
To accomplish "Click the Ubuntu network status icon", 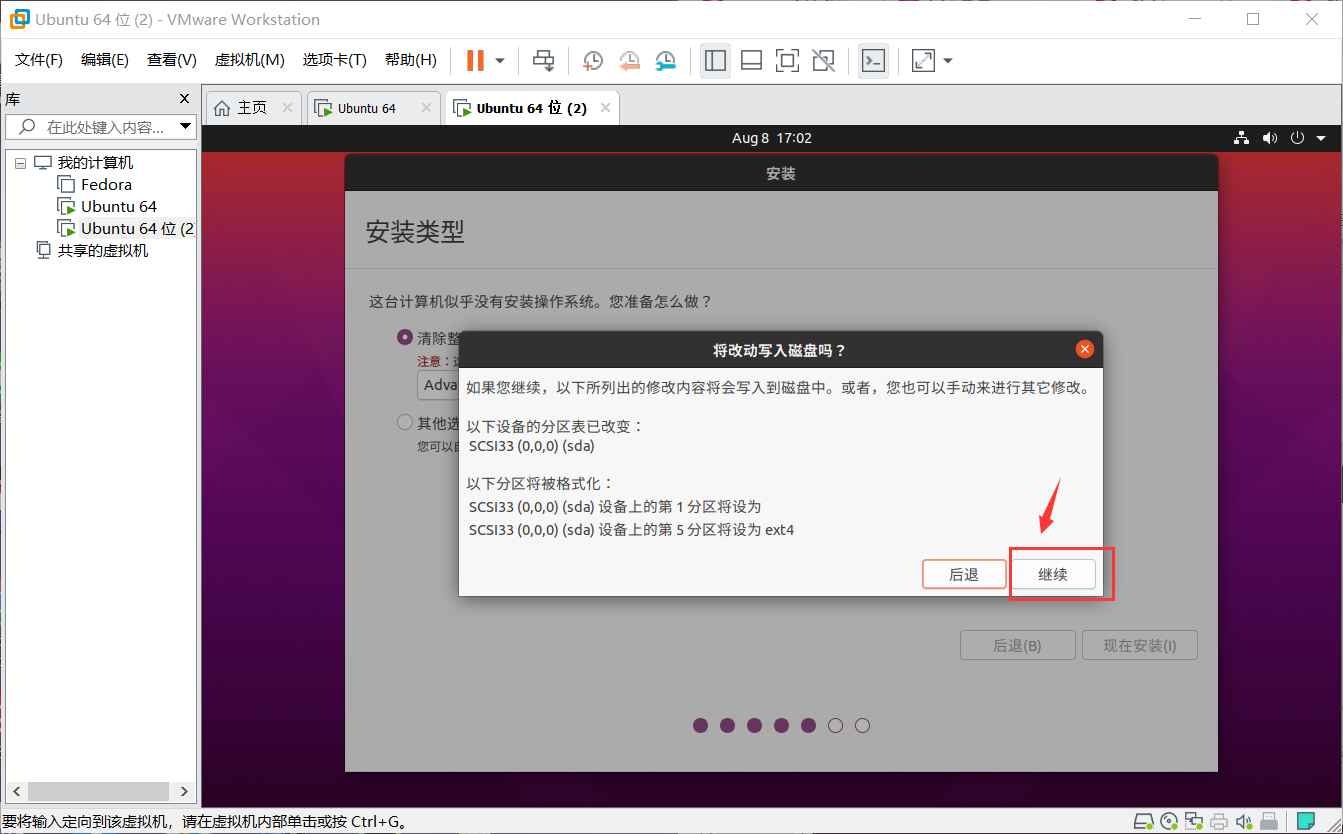I will click(1242, 138).
